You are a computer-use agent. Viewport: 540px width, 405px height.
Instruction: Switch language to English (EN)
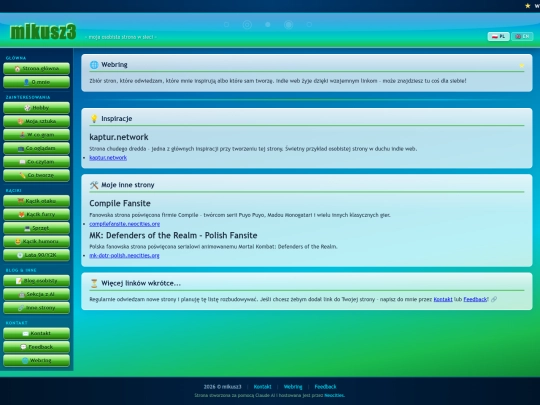pos(522,36)
